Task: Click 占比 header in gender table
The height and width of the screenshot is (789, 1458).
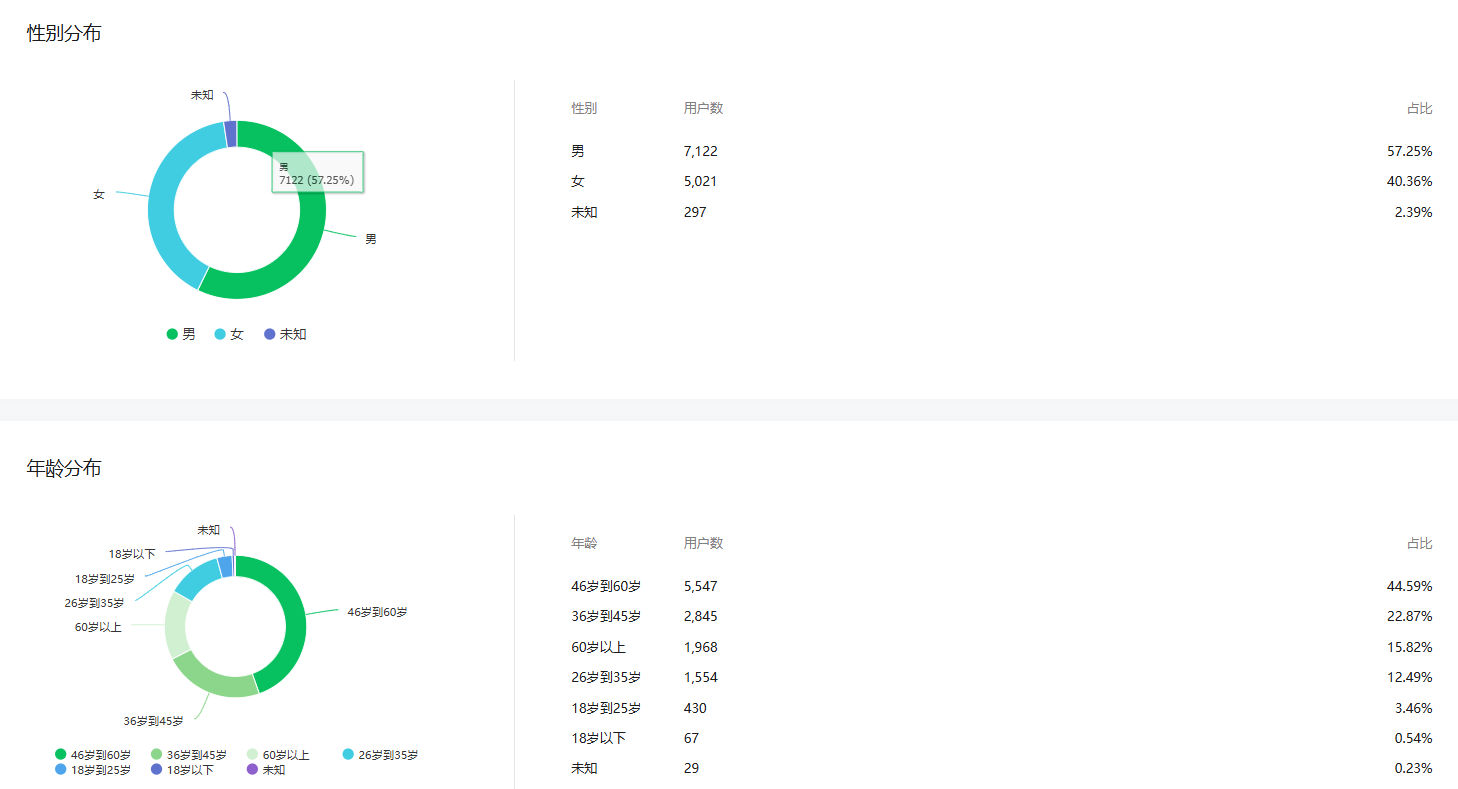Action: (x=1420, y=108)
